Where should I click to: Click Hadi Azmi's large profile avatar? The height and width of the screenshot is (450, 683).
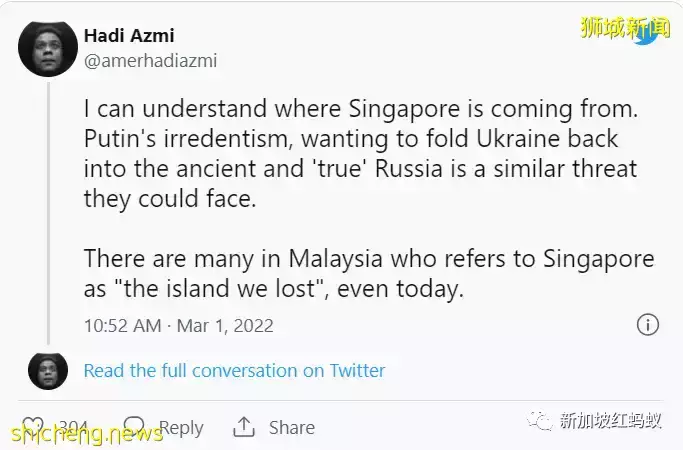point(47,47)
